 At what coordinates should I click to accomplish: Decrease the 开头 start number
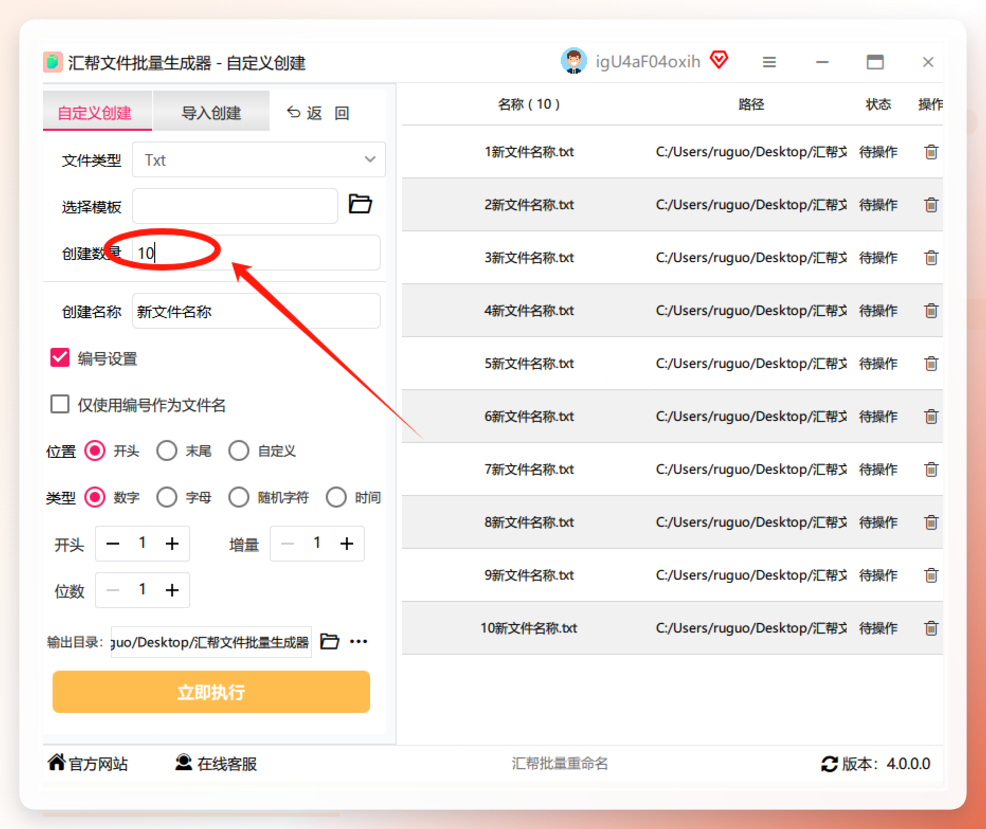pos(113,543)
